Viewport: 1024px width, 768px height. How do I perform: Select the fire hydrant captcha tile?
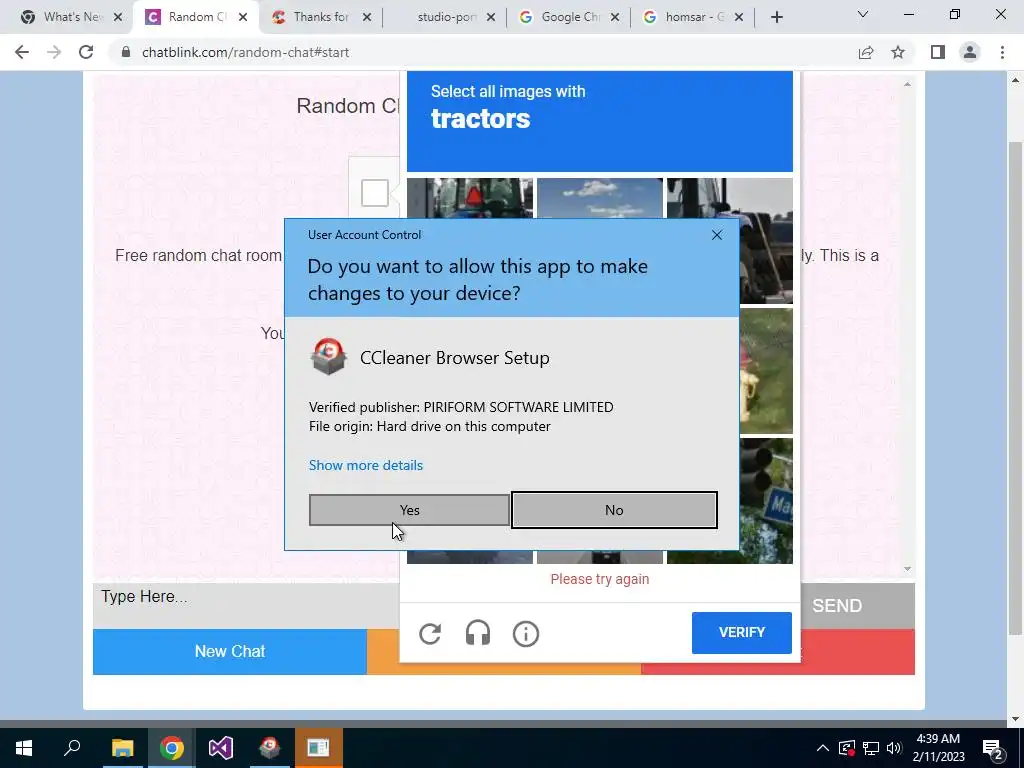point(766,371)
